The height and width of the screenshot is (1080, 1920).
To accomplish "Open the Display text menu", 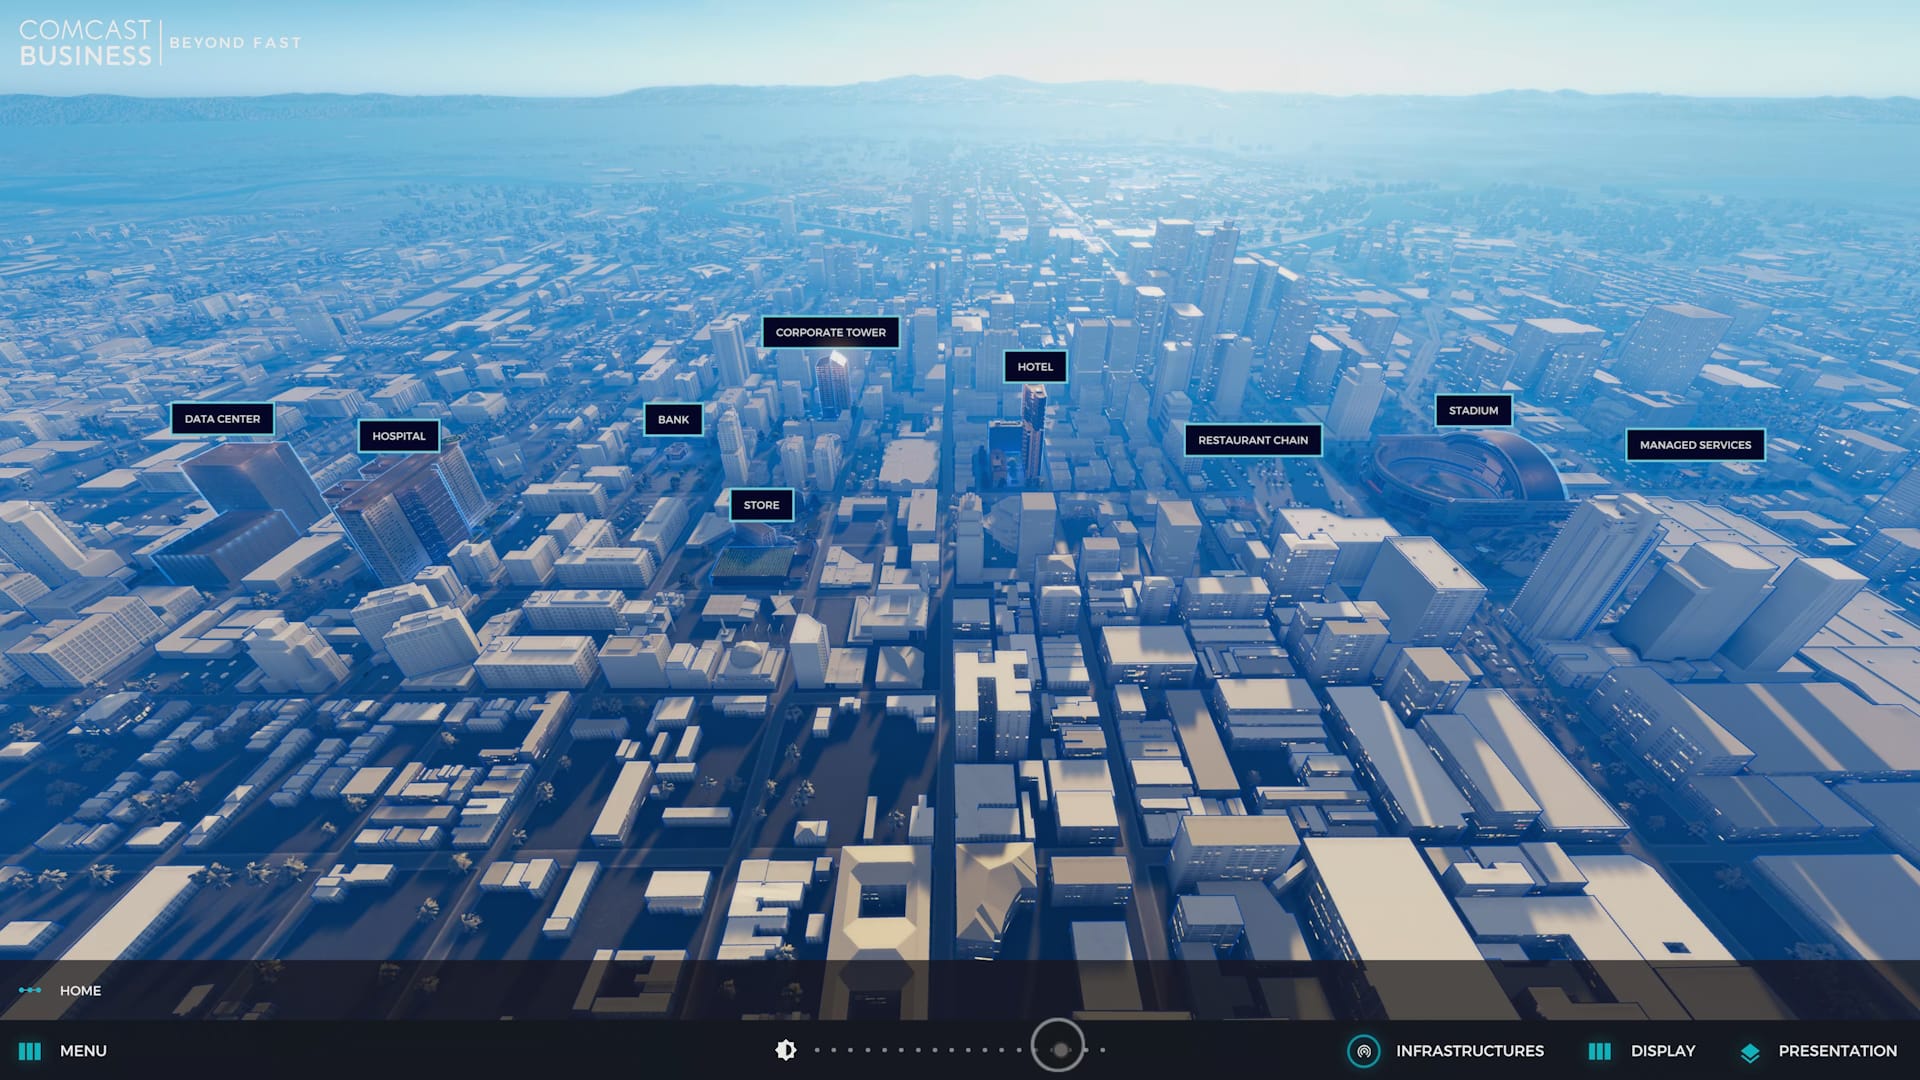I will coord(1662,1051).
